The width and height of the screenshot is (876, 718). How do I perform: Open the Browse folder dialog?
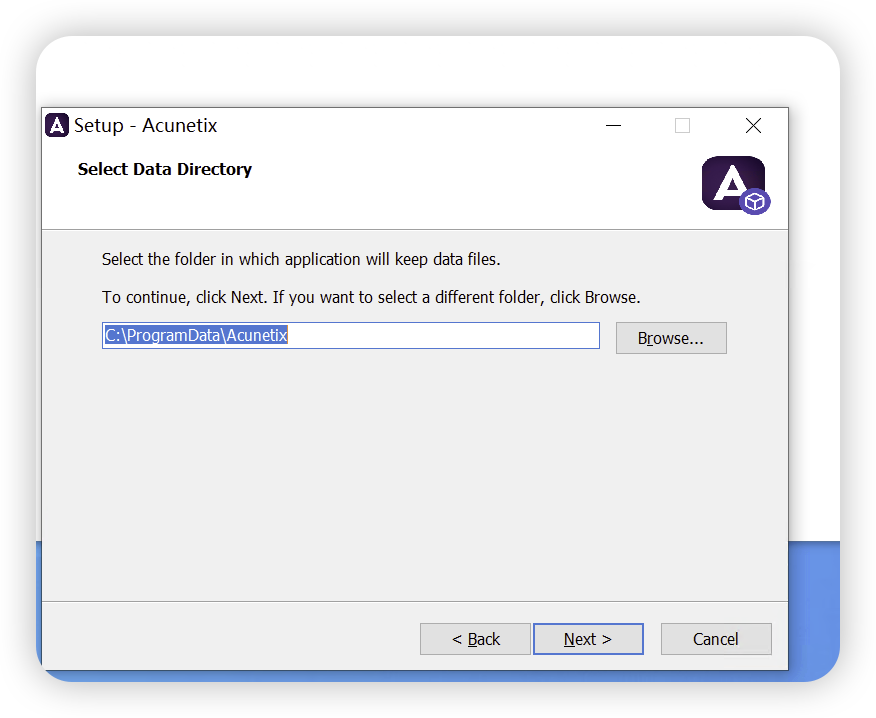671,338
